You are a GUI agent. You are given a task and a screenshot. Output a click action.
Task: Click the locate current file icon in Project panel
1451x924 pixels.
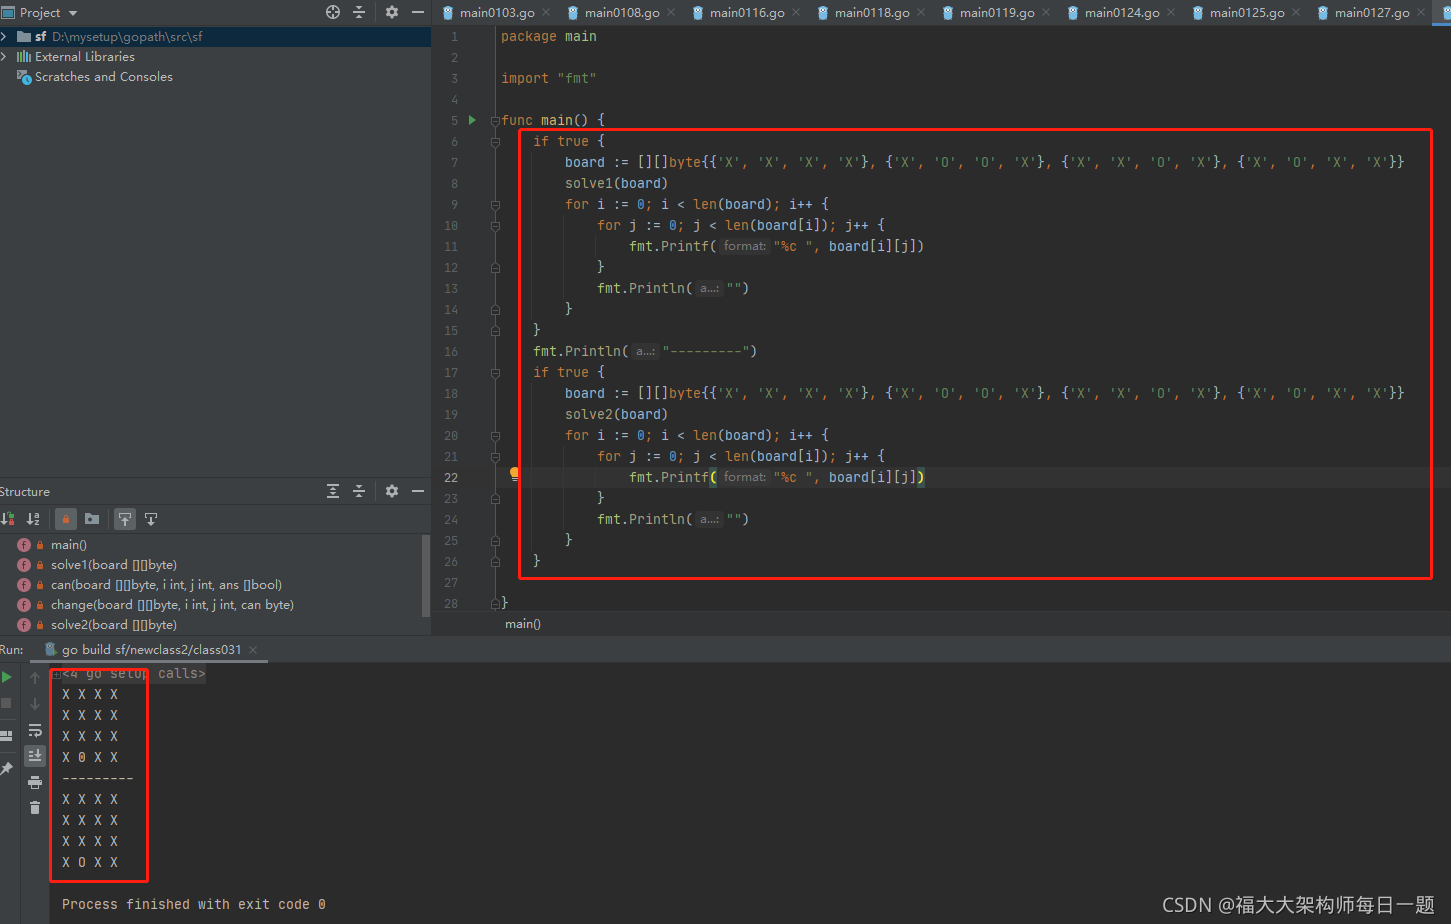(x=333, y=12)
